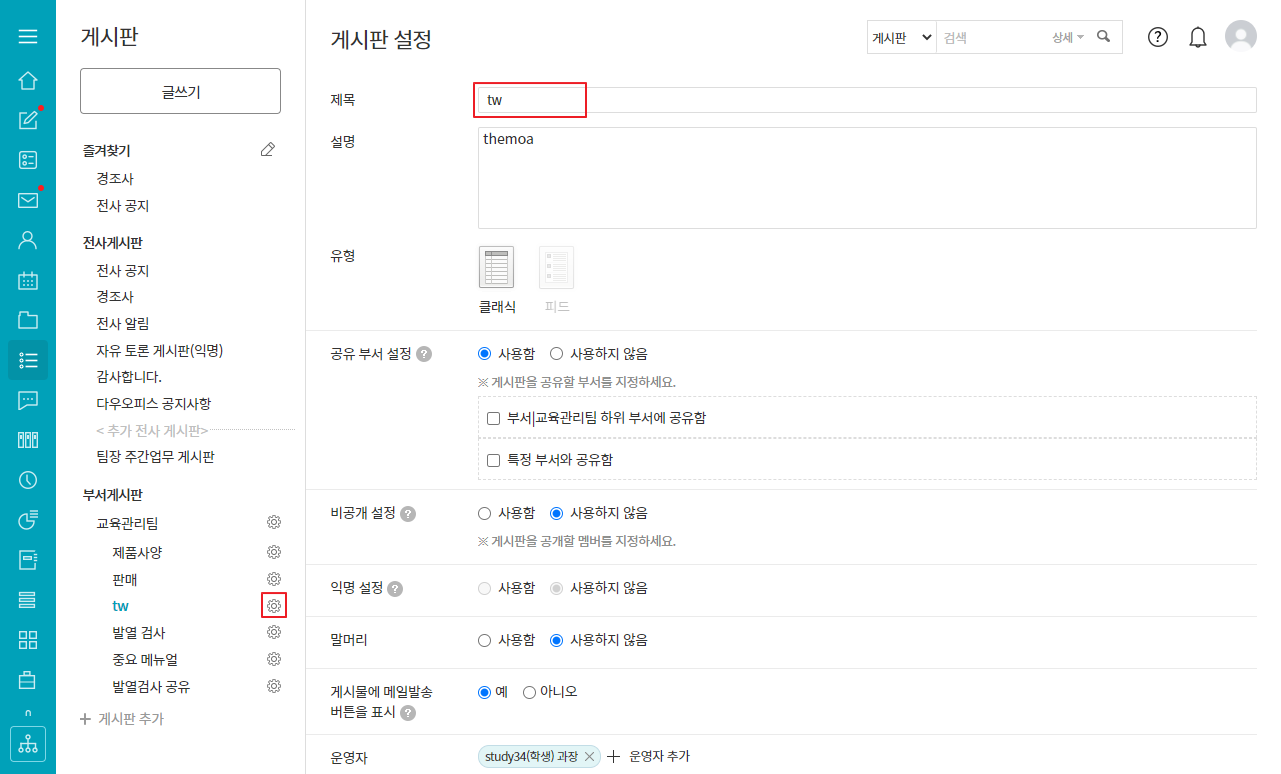Open the hamburger menu at top left
This screenshot has height=774, width=1281.
tap(28, 37)
